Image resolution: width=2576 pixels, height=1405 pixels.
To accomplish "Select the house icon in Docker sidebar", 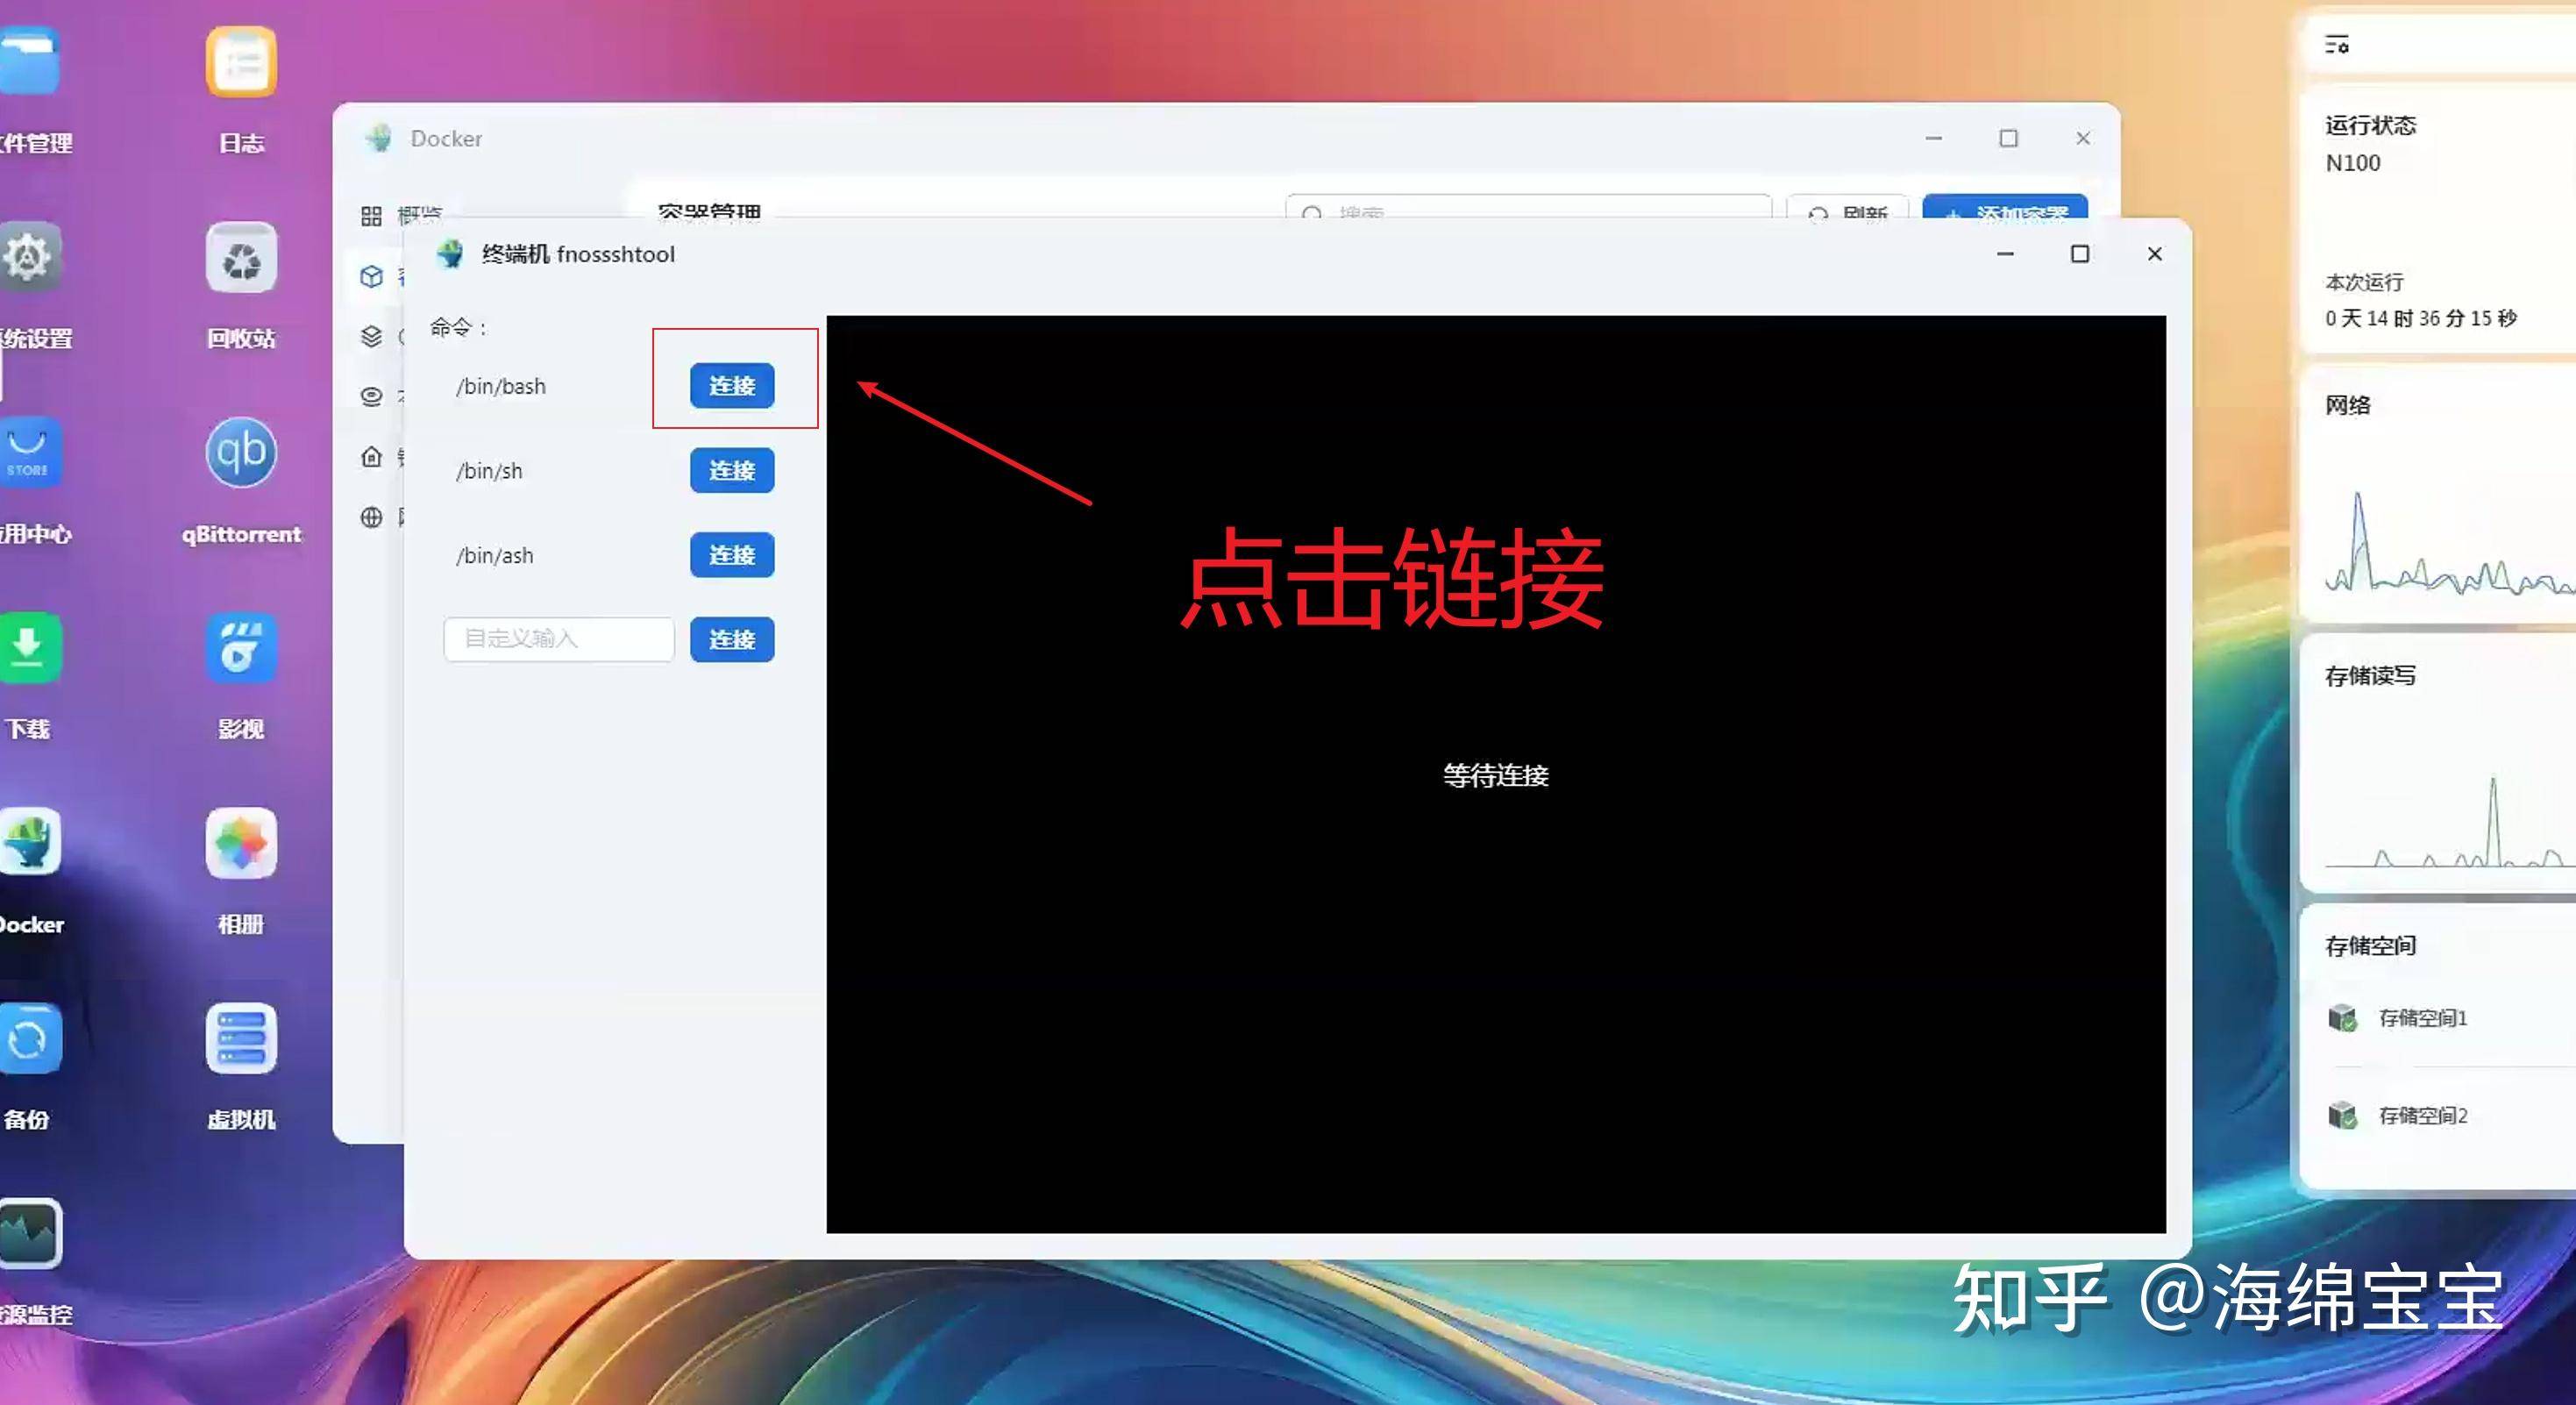I will point(372,457).
